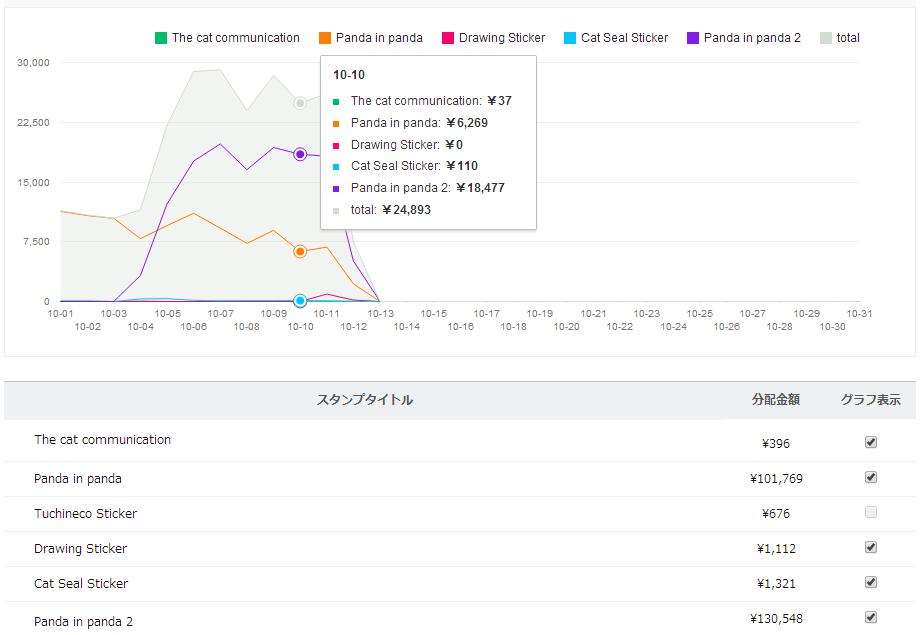Click green The cat communication legend swatch
This screenshot has width=922, height=635.
click(161, 38)
